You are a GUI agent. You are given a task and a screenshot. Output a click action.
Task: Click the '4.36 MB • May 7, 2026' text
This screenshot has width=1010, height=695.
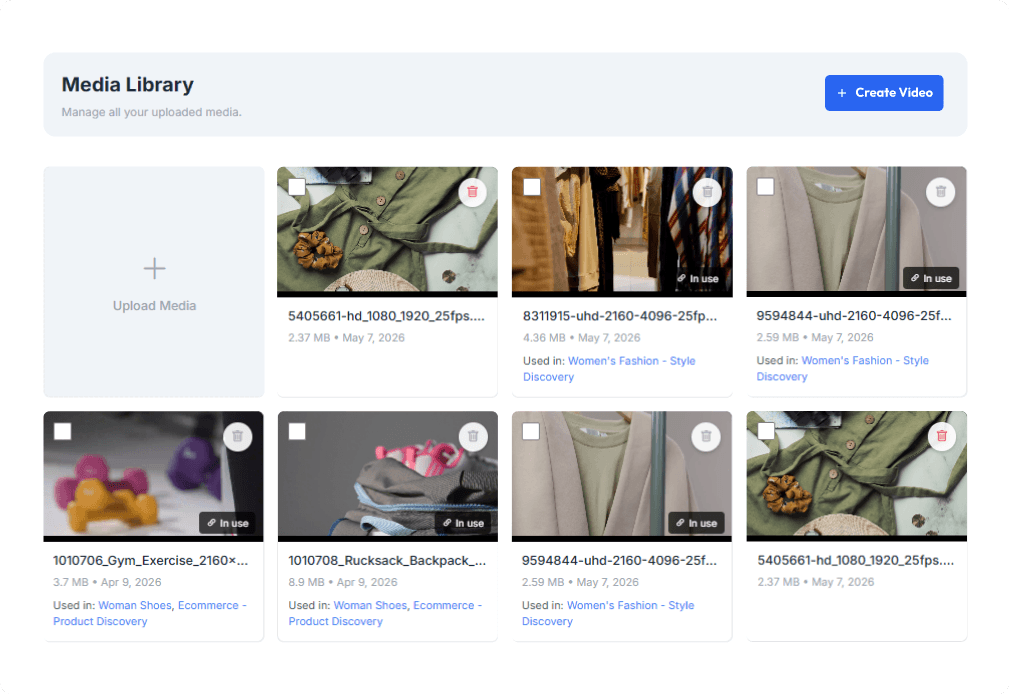click(x=582, y=338)
